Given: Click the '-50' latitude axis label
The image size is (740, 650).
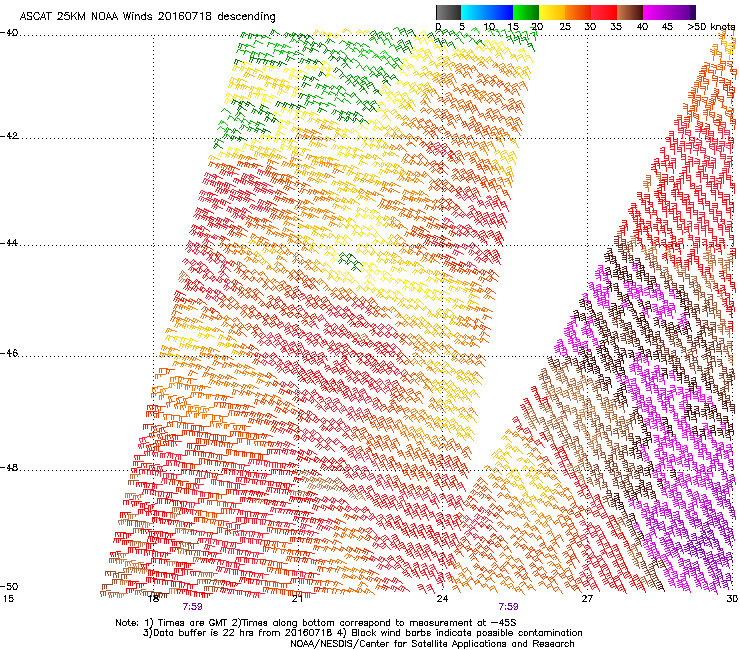Looking at the screenshot, I should [x=9, y=586].
